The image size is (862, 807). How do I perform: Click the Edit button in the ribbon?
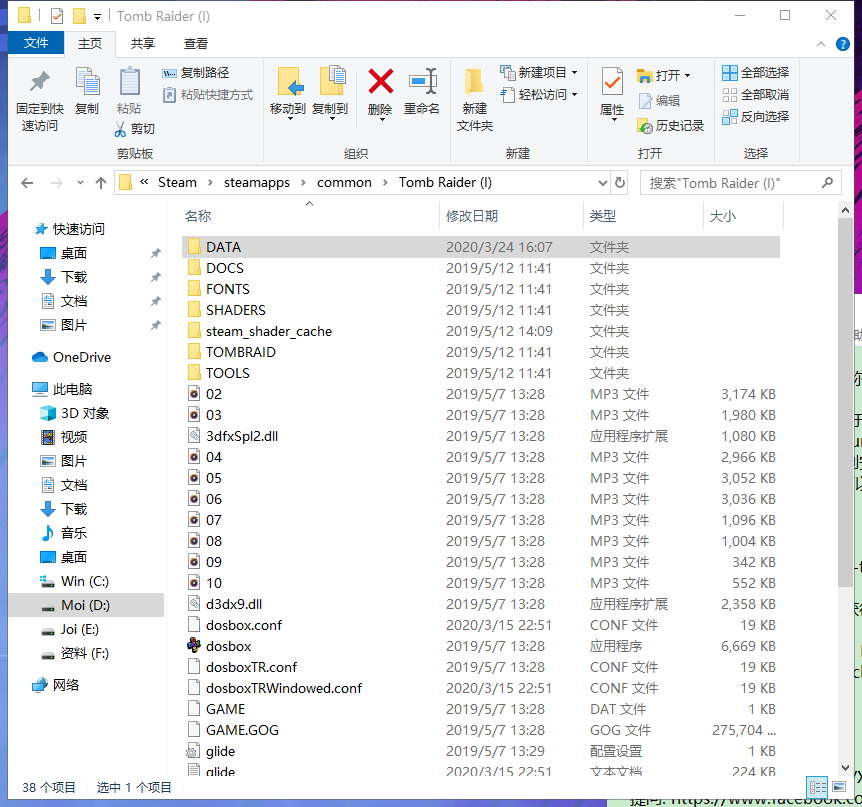[659, 101]
